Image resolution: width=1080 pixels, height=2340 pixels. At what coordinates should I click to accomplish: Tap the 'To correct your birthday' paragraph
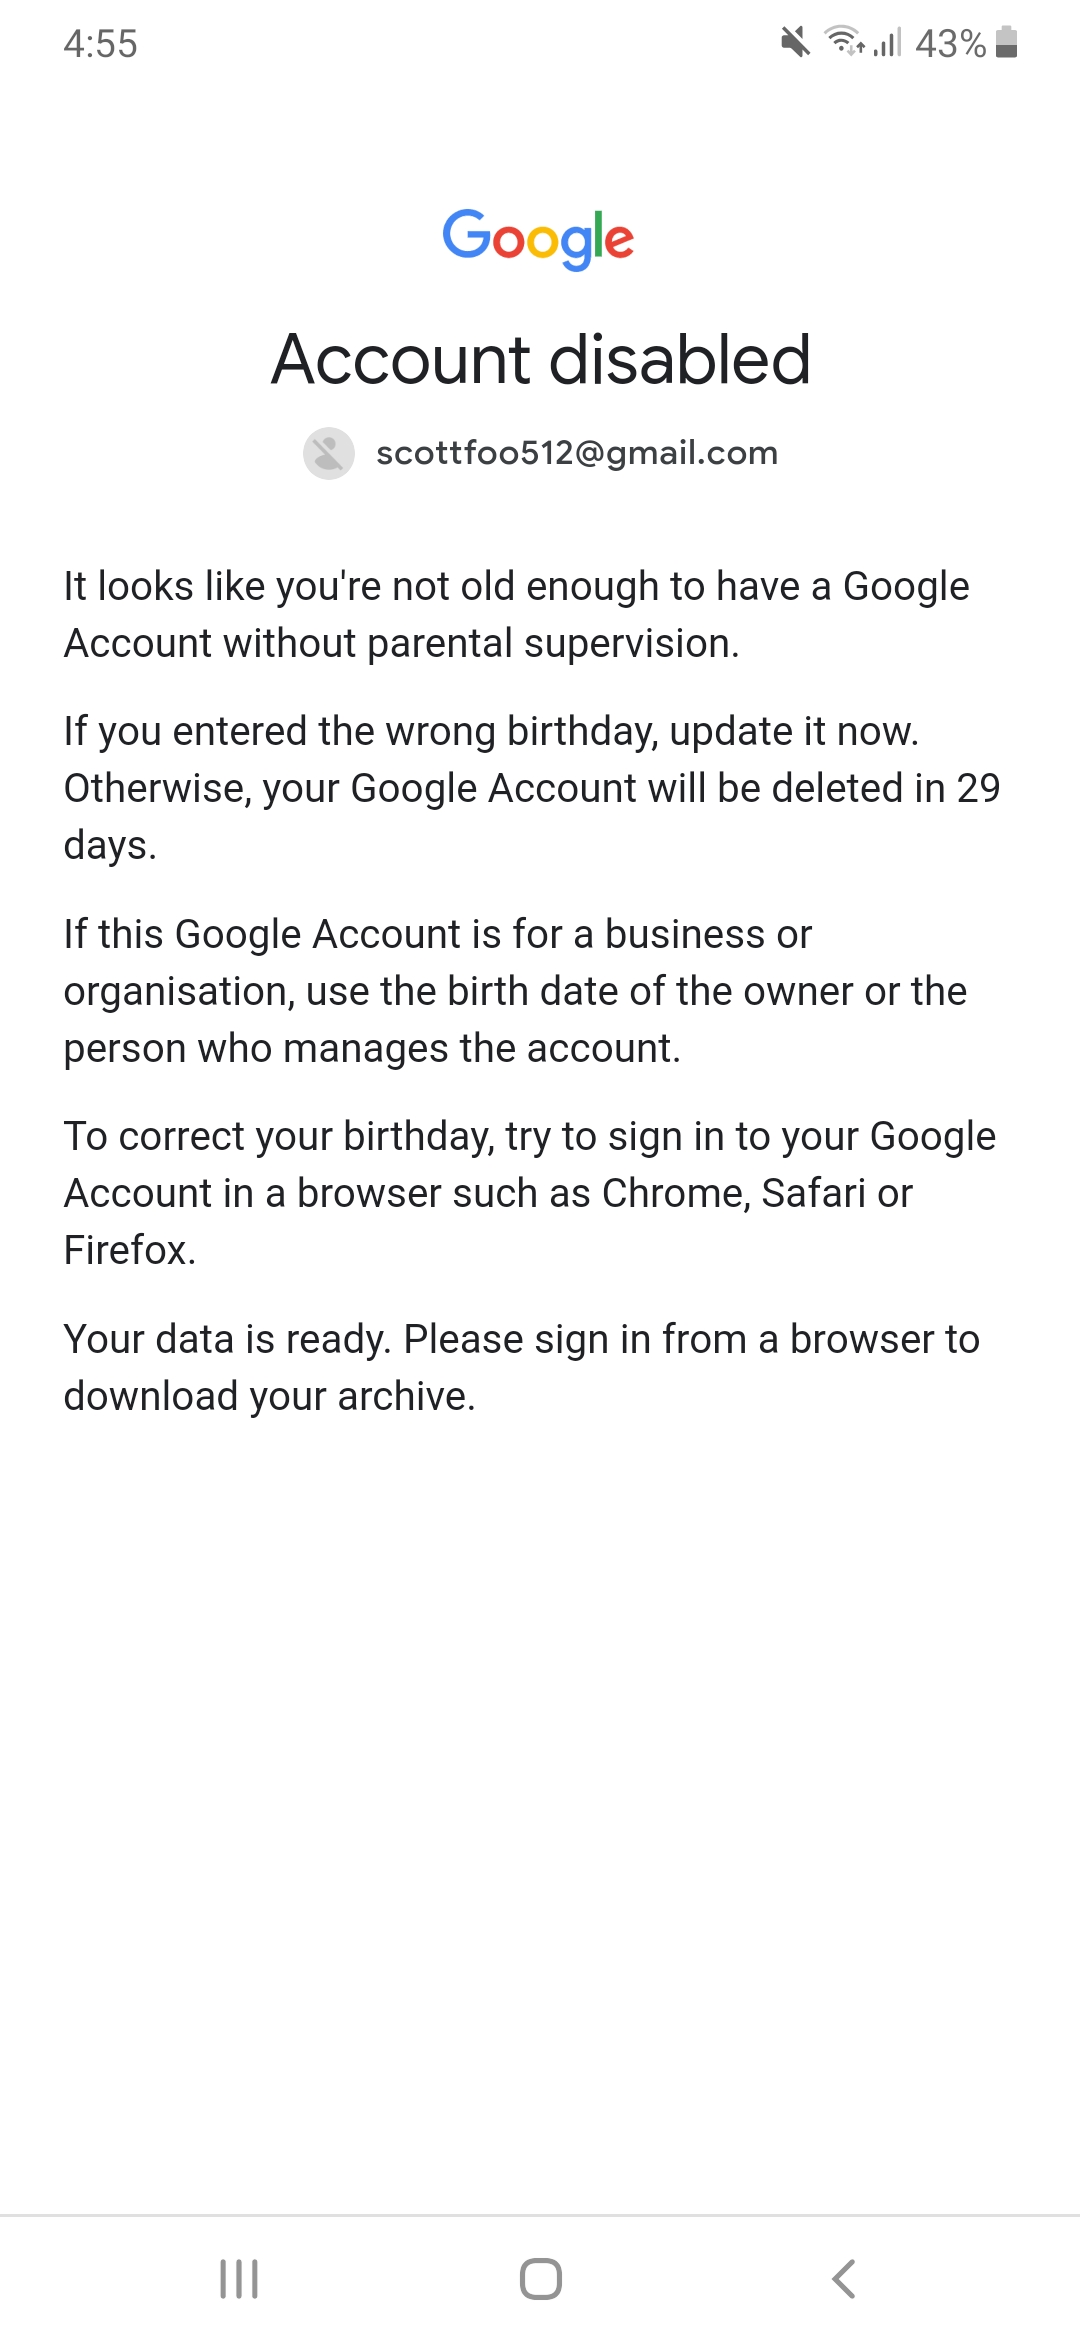tap(528, 1192)
